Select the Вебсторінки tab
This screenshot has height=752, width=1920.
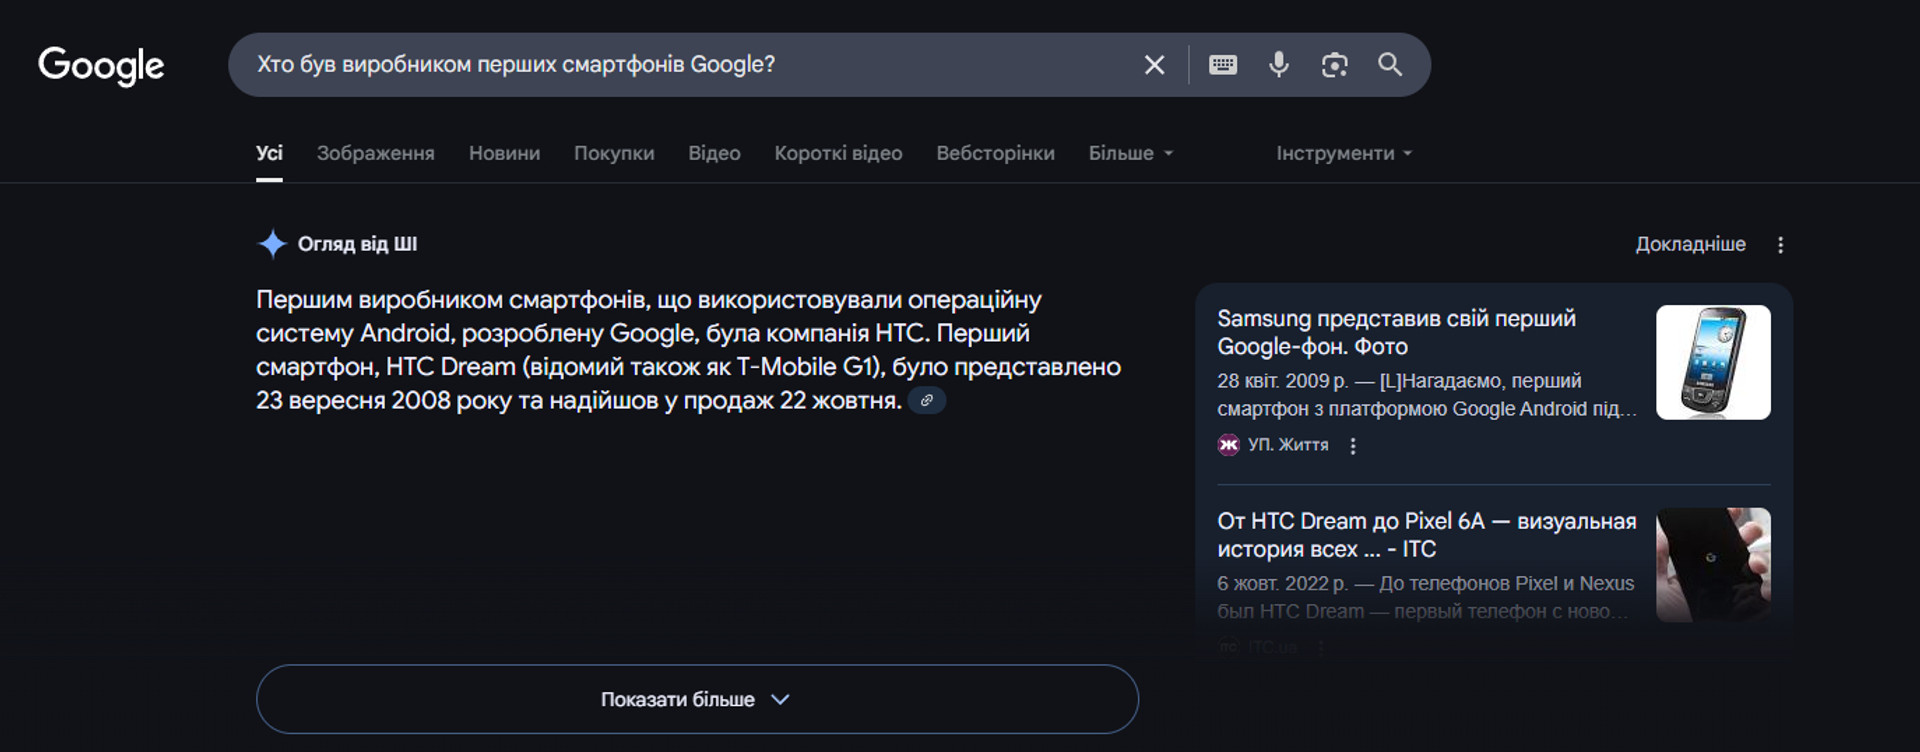click(x=995, y=153)
